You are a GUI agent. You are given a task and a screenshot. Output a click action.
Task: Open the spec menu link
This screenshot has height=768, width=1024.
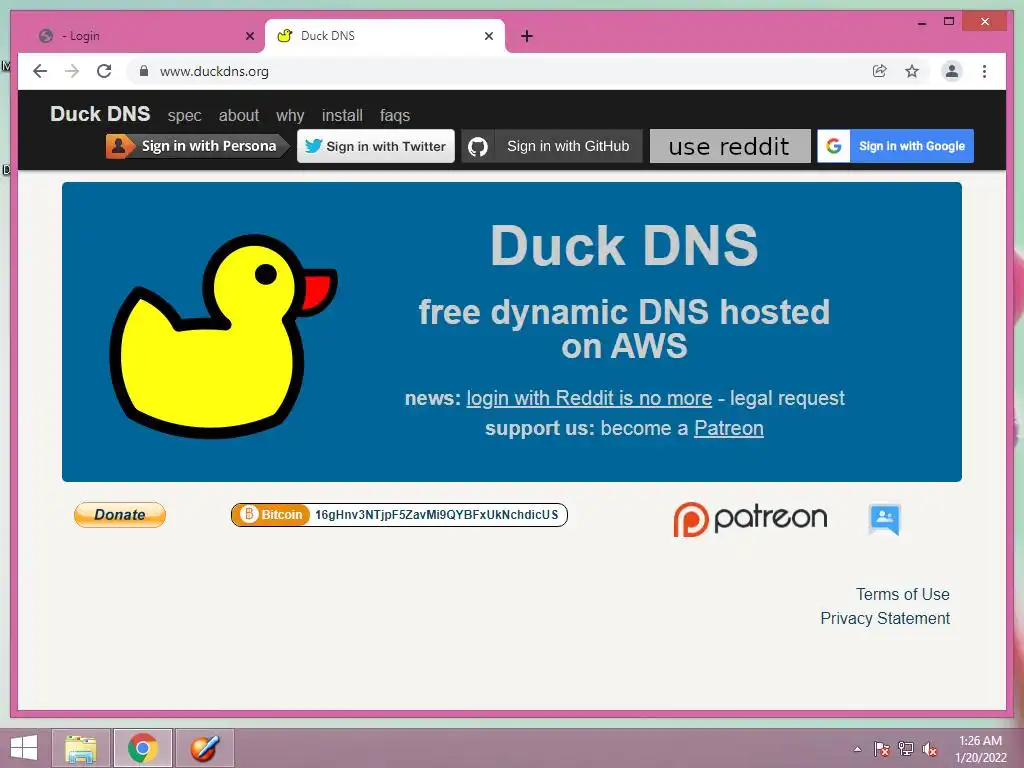184,116
